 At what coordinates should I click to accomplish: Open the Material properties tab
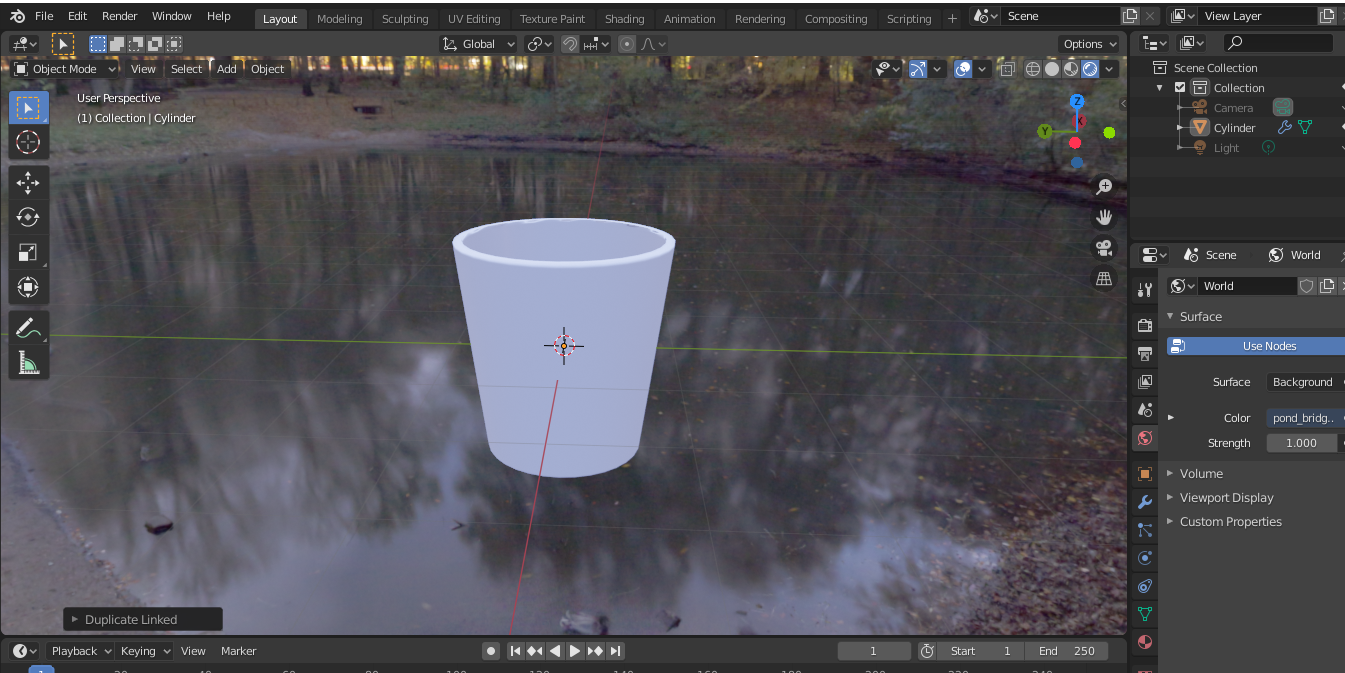[x=1145, y=642]
